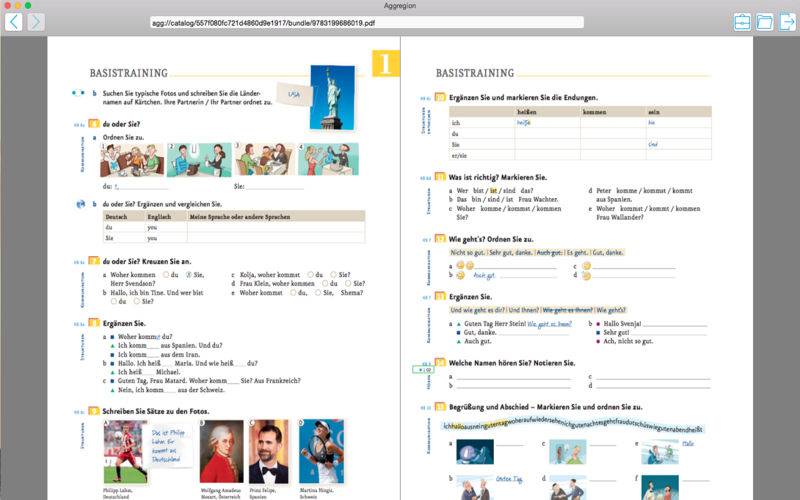Click cartoon picture 4 under Ordnen Sie zu
This screenshot has width=800, height=500.
(328, 160)
